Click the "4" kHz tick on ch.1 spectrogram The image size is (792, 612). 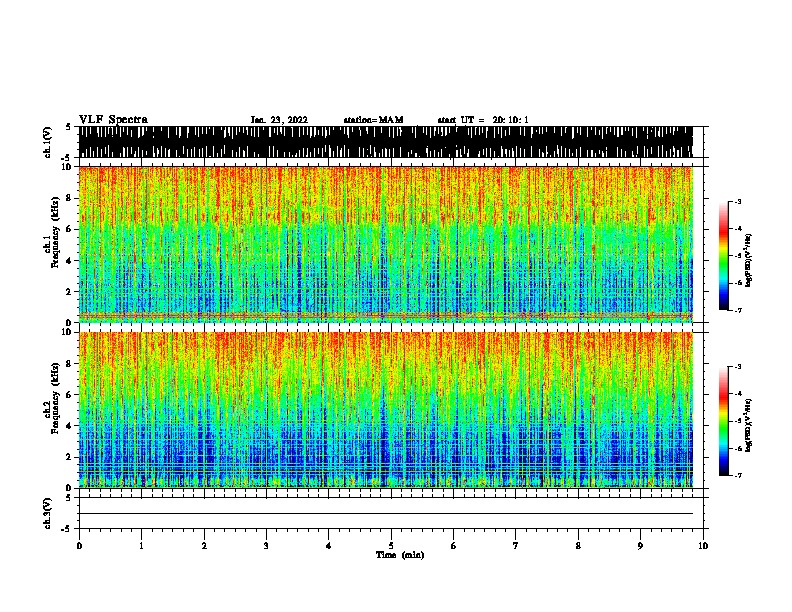(x=70, y=261)
